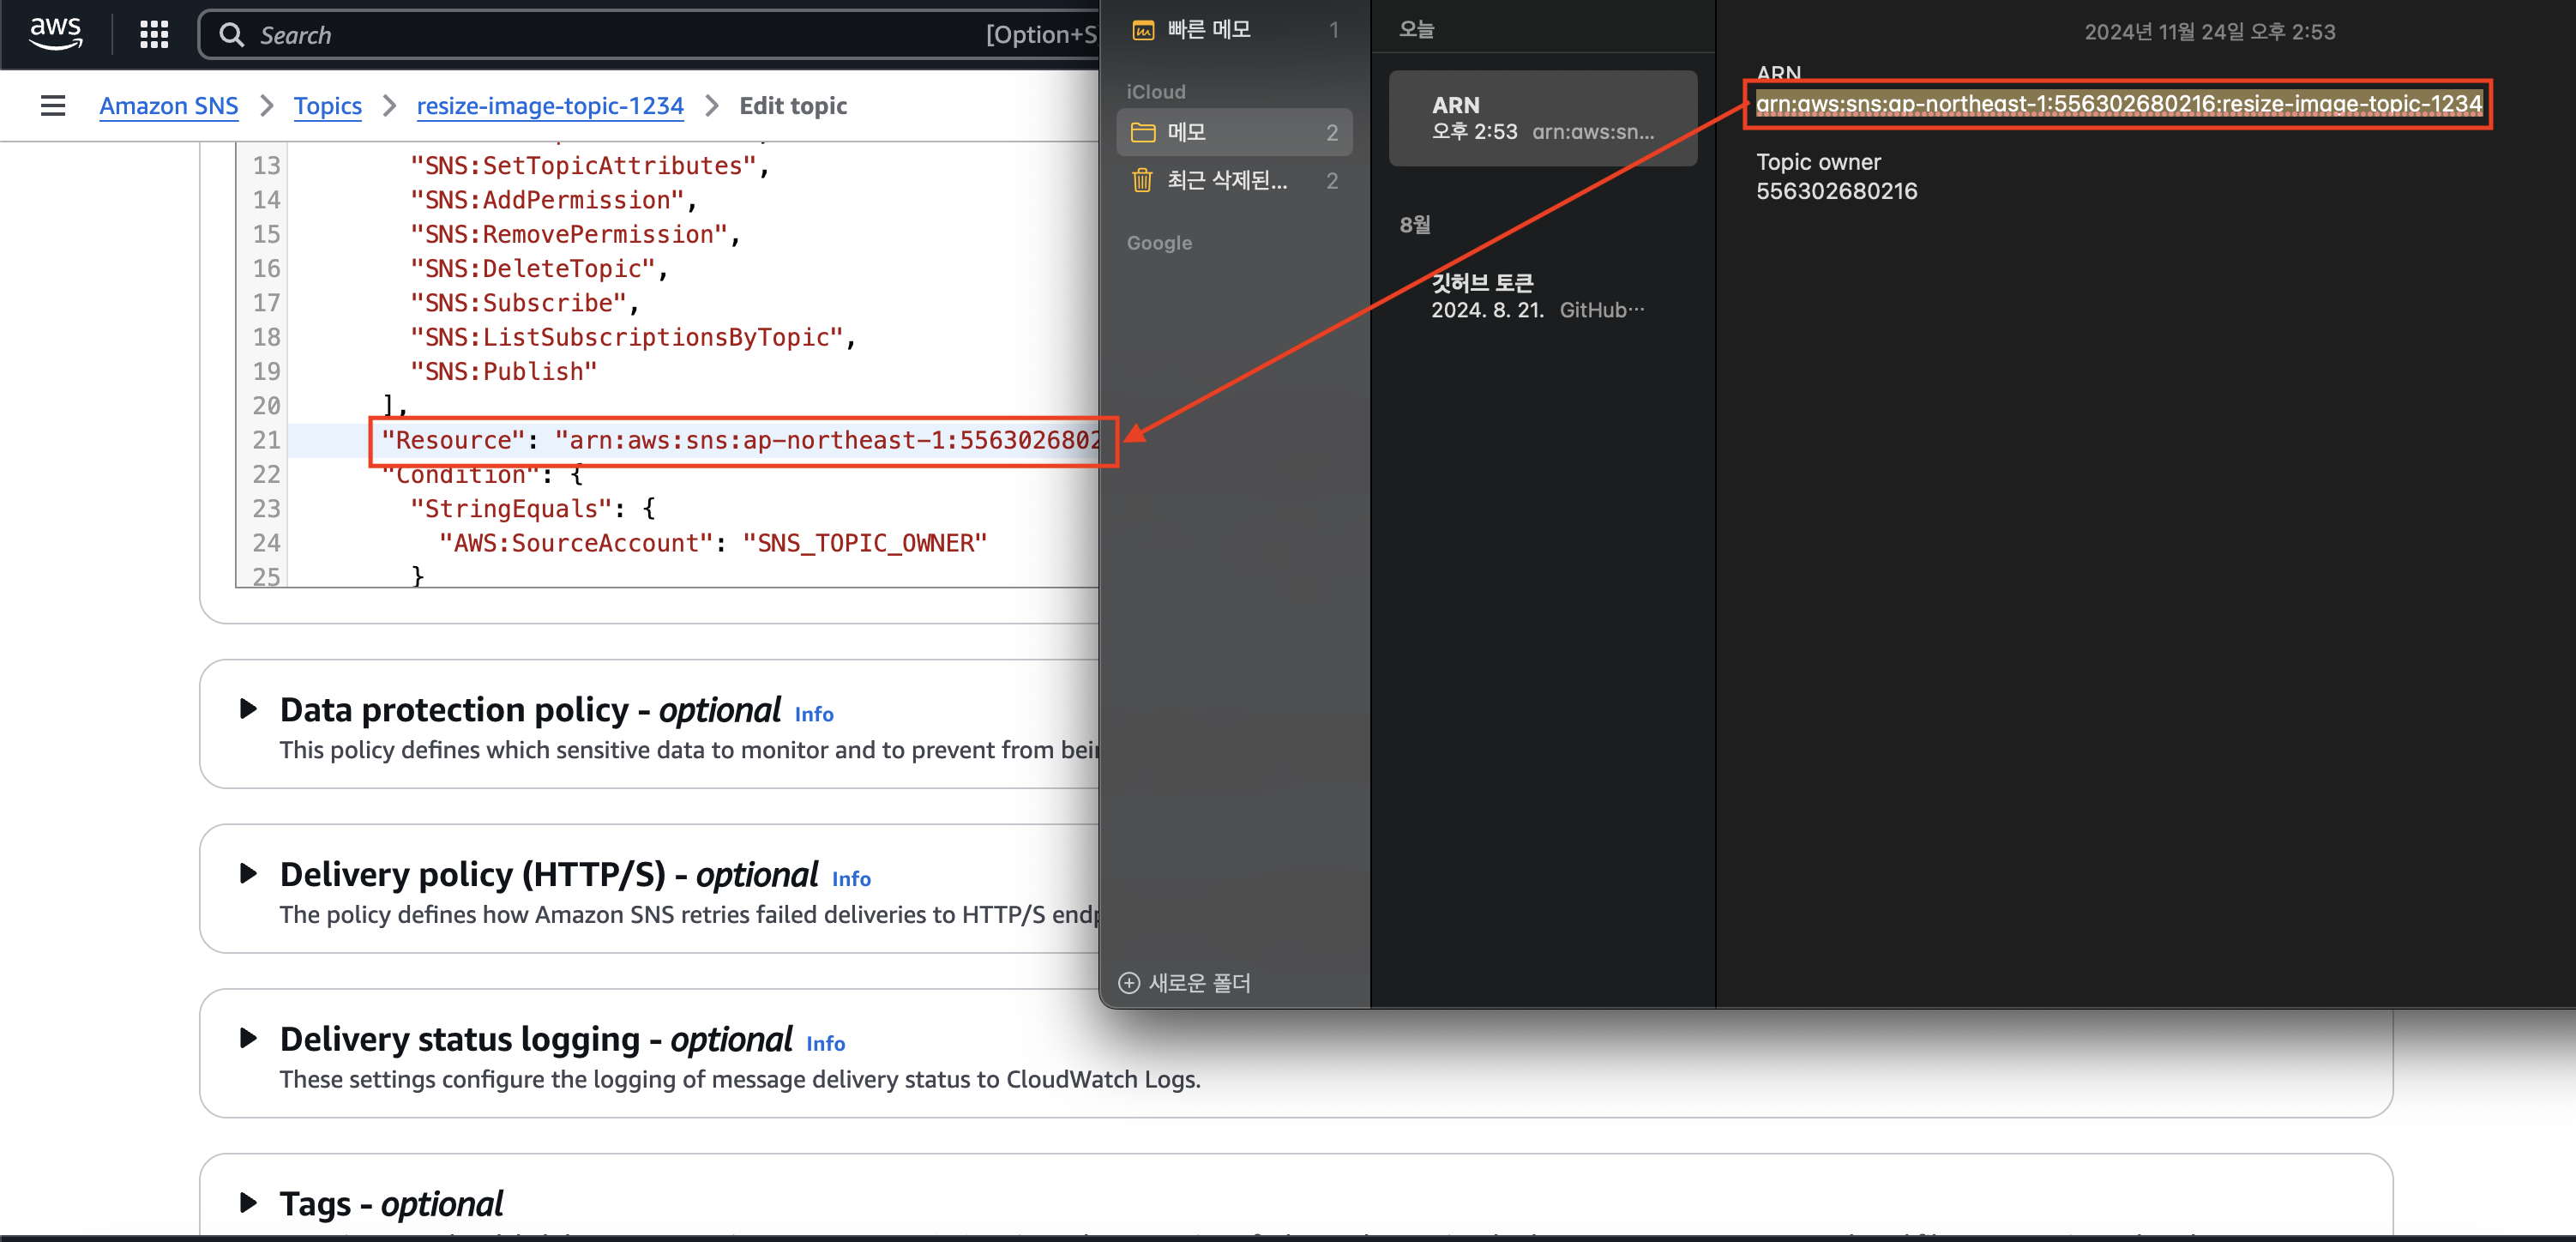Click the 오늘 header in notes list
Image resolution: width=2576 pixels, height=1242 pixels.
[x=1416, y=30]
